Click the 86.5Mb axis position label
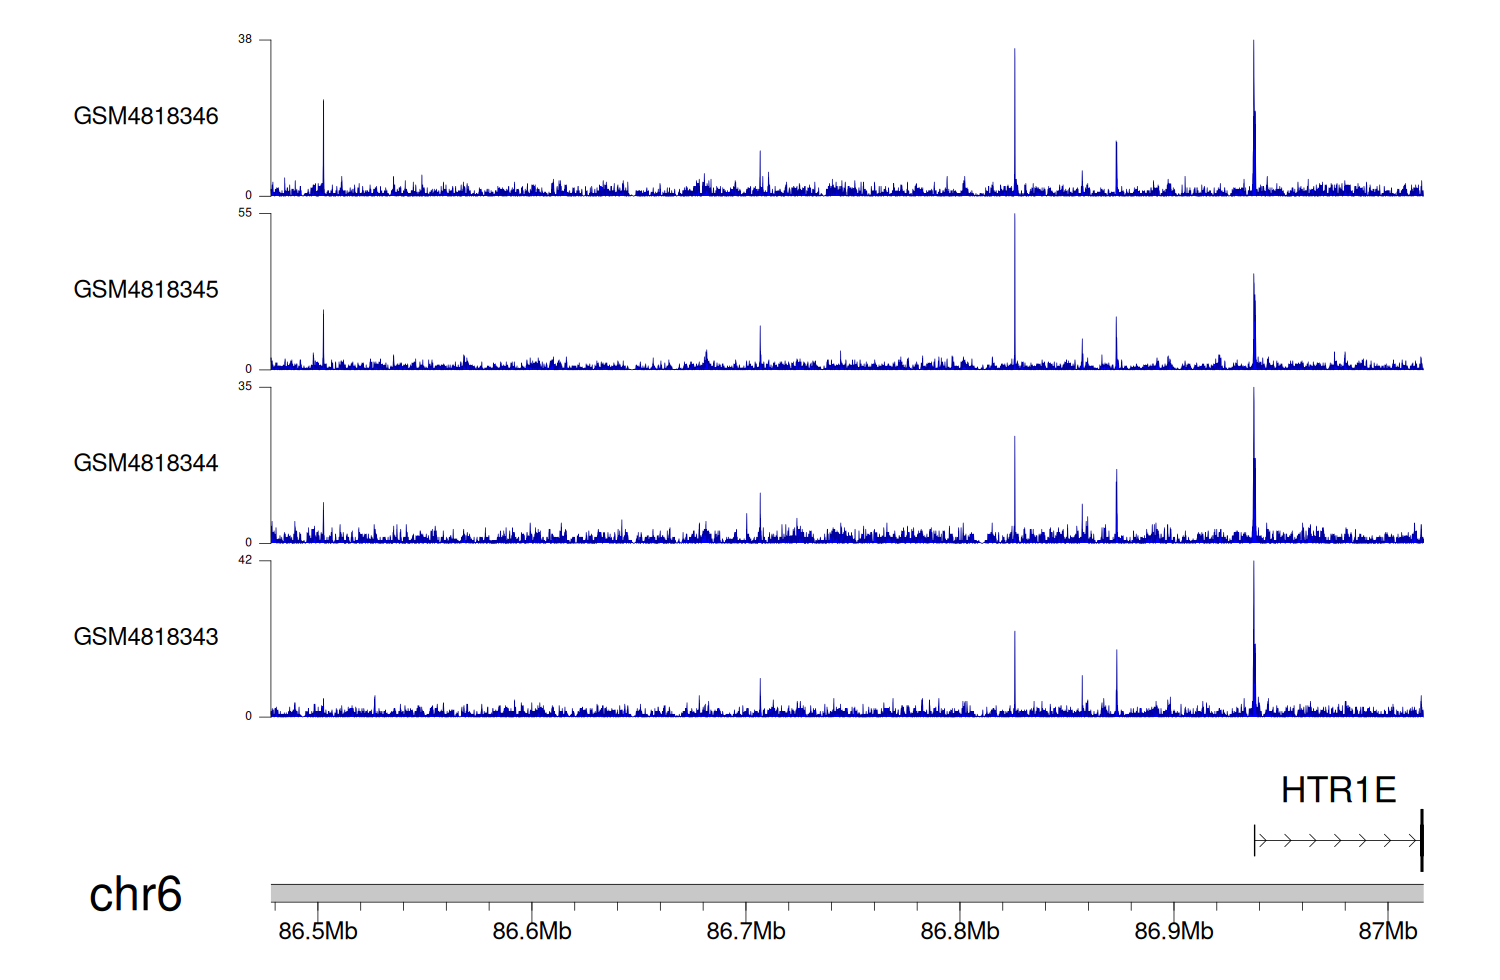Screen dimensions: 1500x980 click(318, 932)
